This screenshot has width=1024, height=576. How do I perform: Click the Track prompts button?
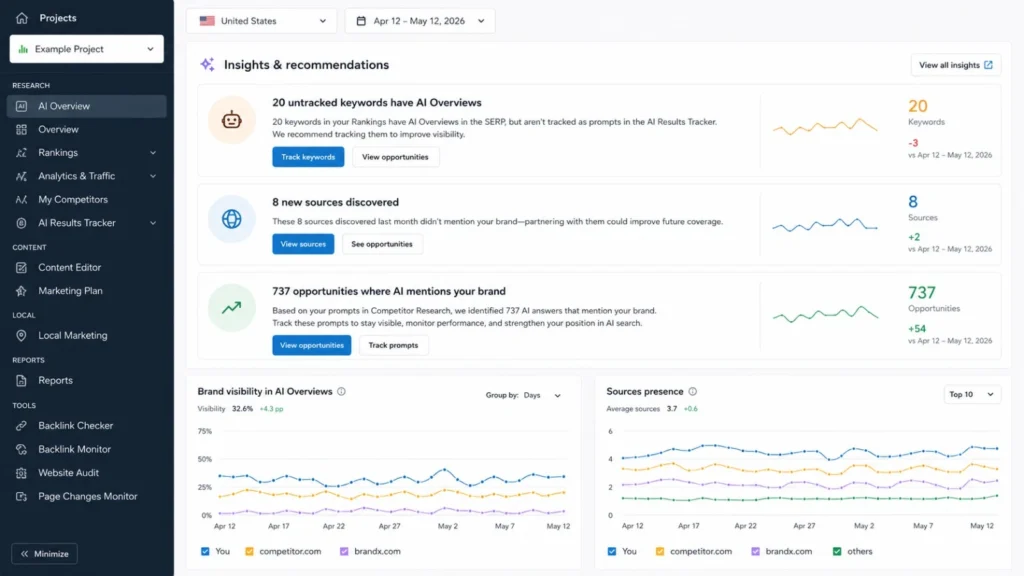tap(393, 345)
